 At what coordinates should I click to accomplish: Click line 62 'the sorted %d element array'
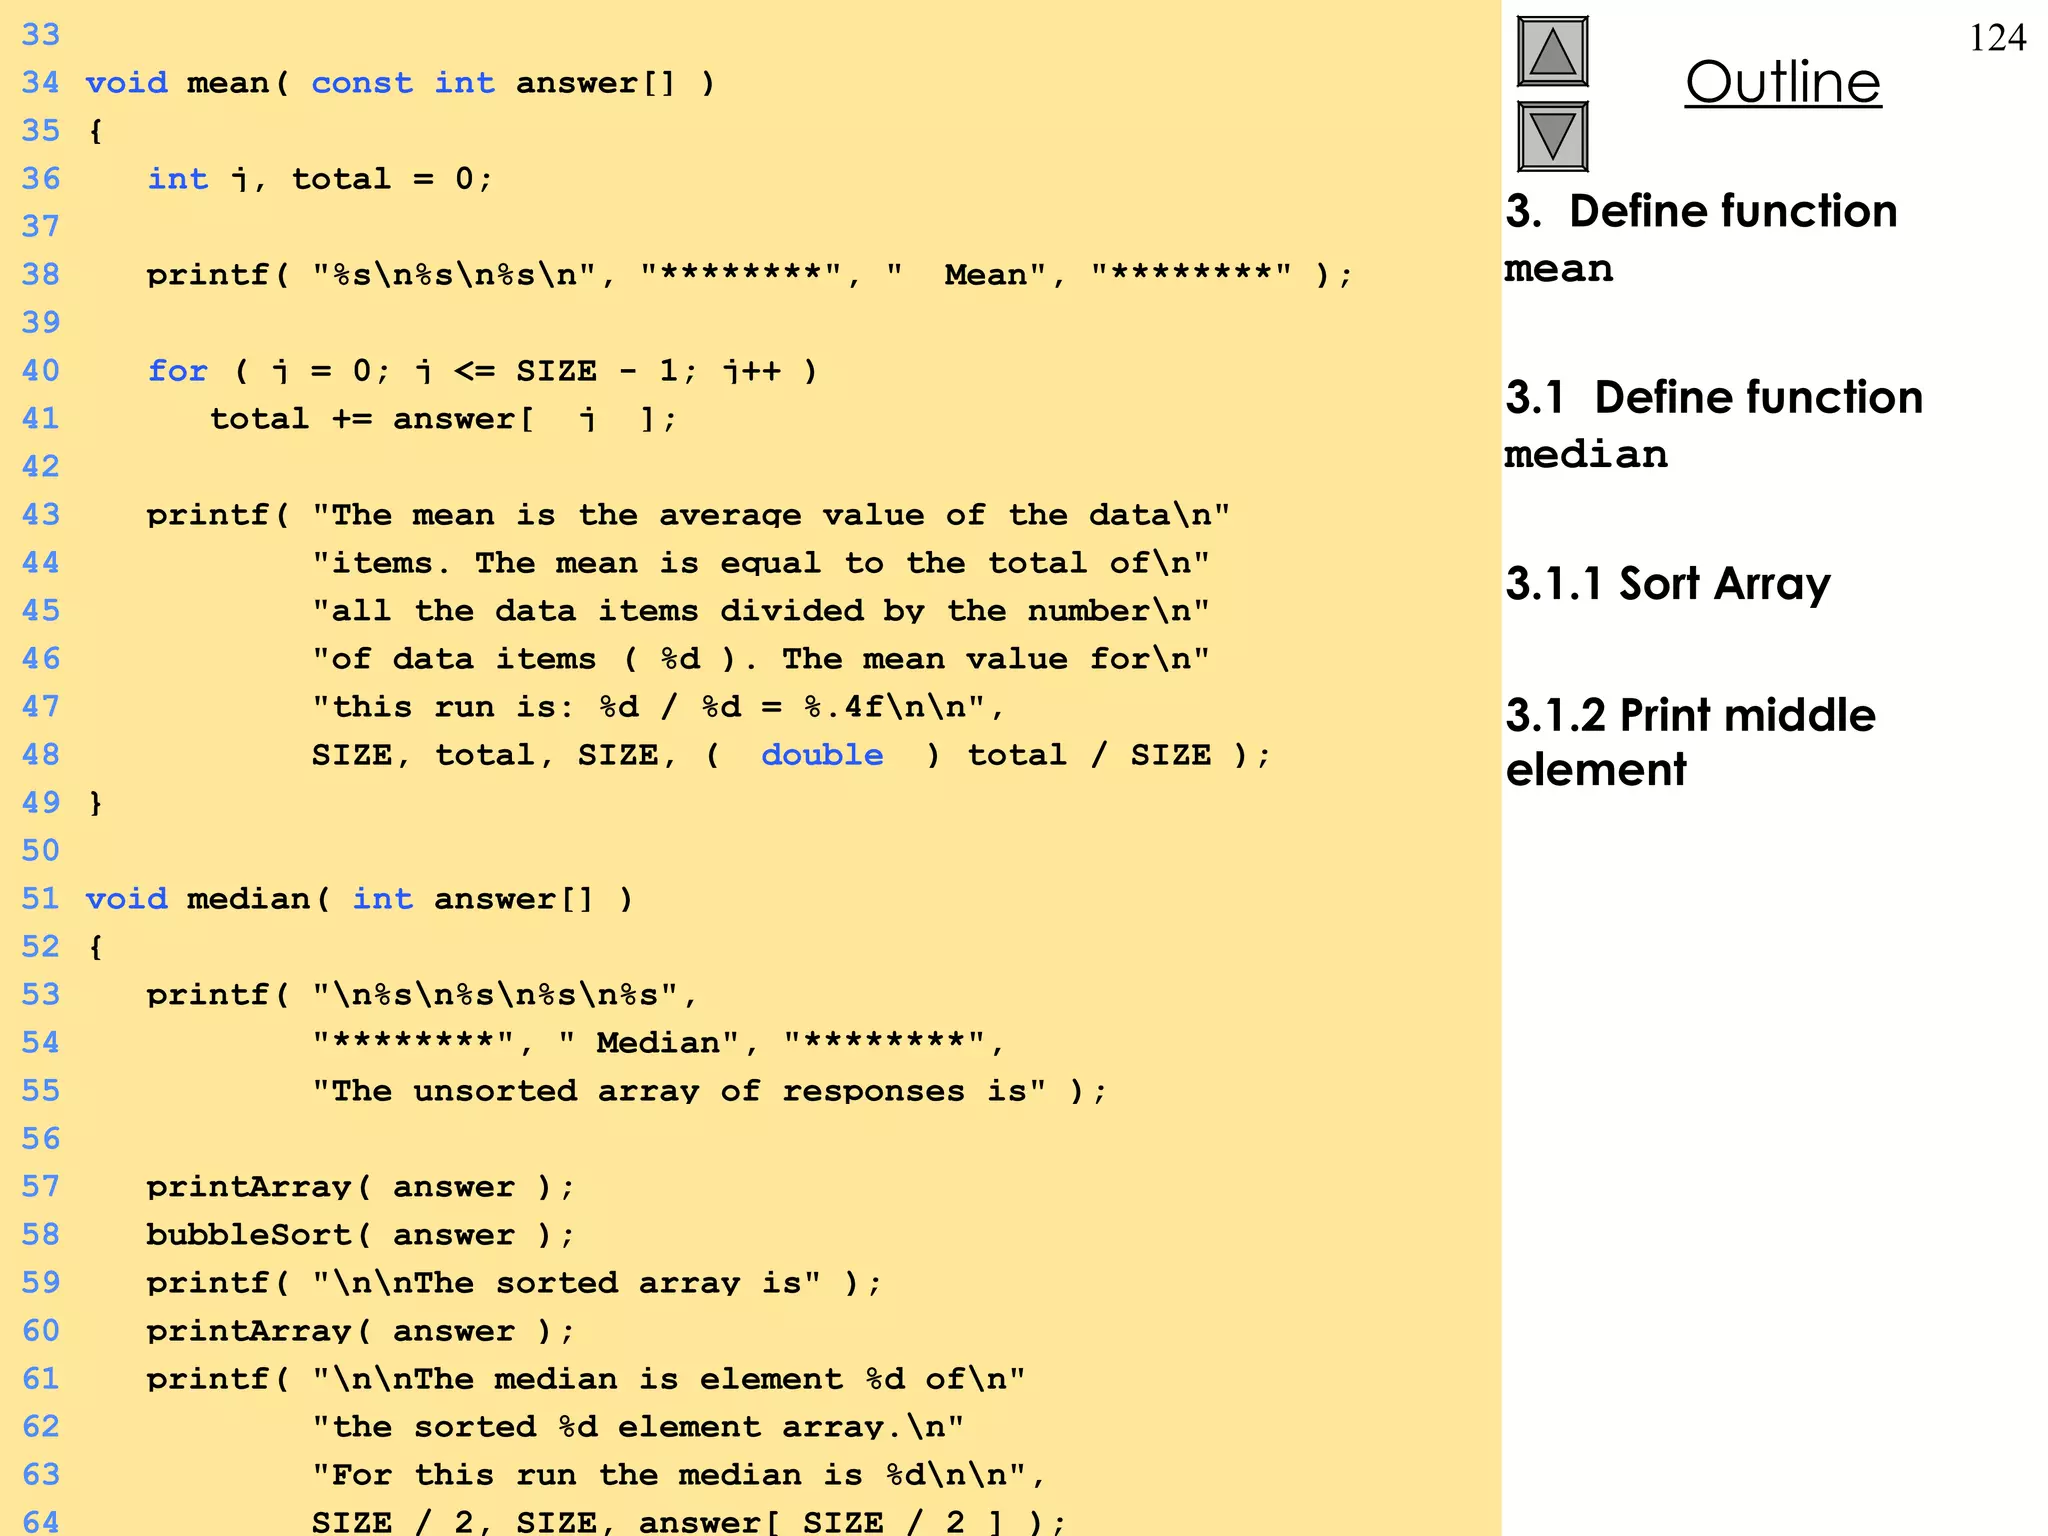point(638,1427)
